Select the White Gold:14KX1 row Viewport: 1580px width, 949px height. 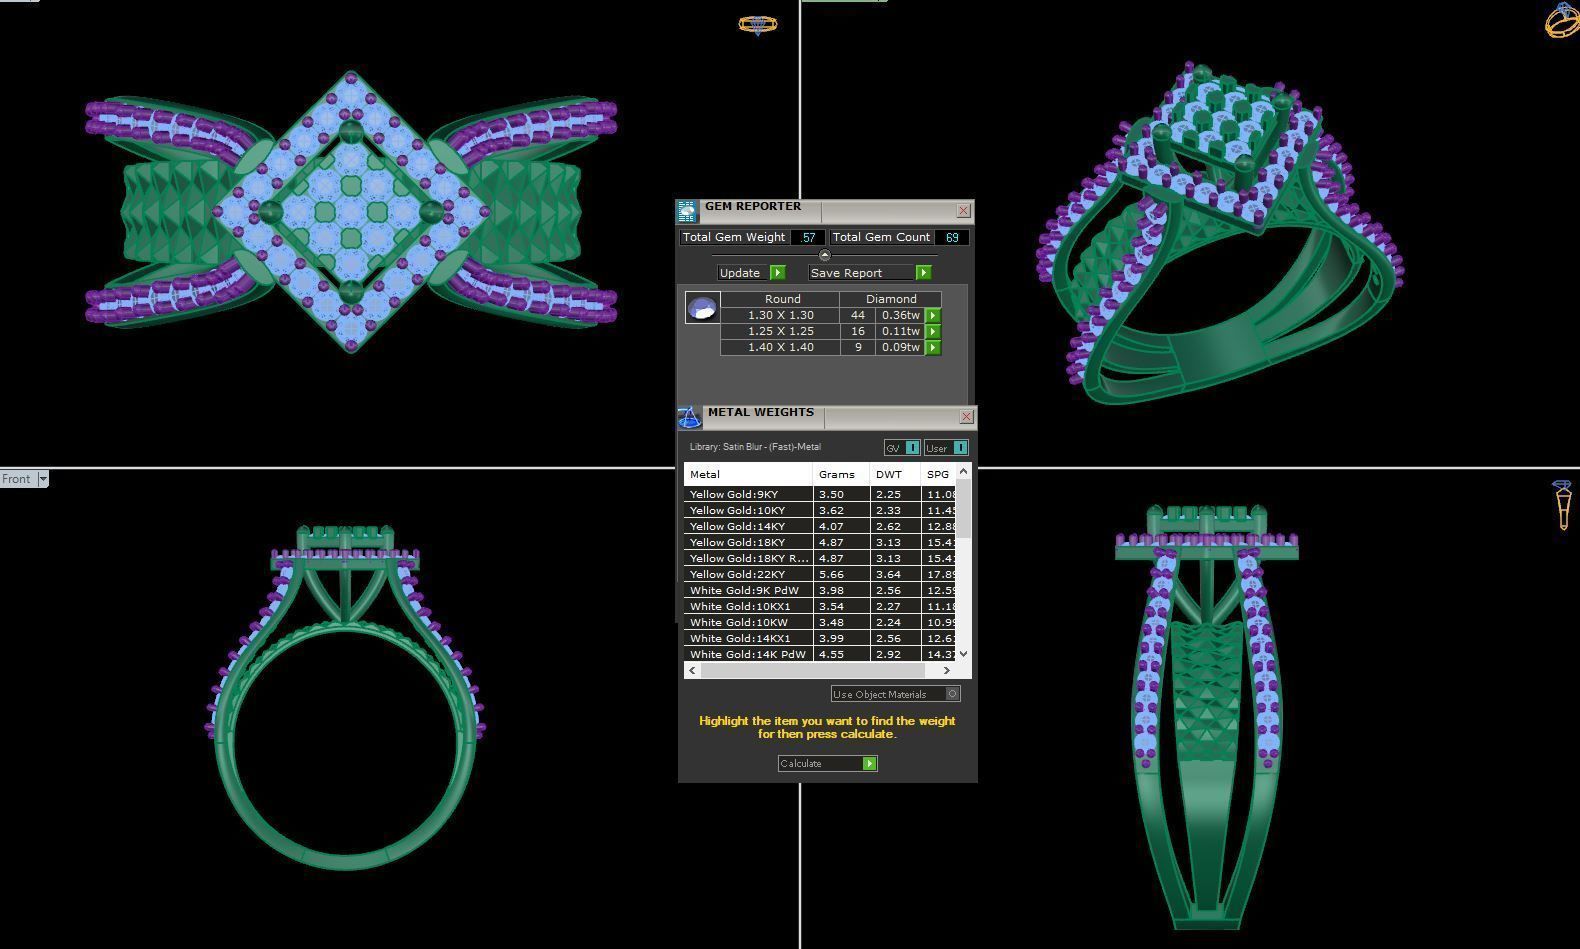point(820,639)
